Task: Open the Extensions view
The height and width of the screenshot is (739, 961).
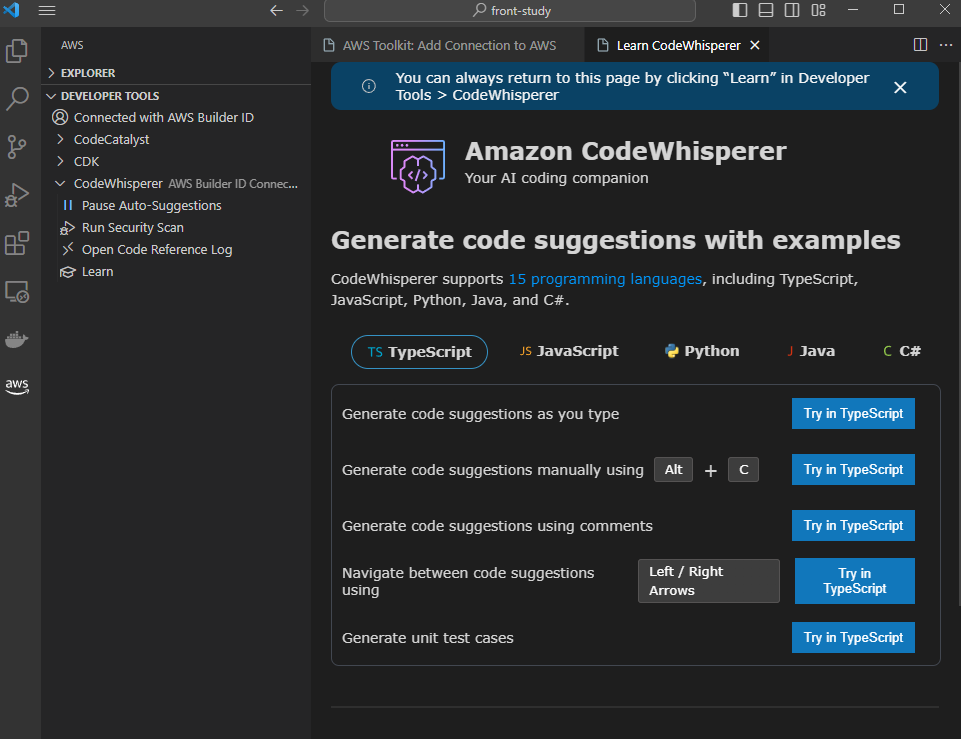Action: point(17,243)
